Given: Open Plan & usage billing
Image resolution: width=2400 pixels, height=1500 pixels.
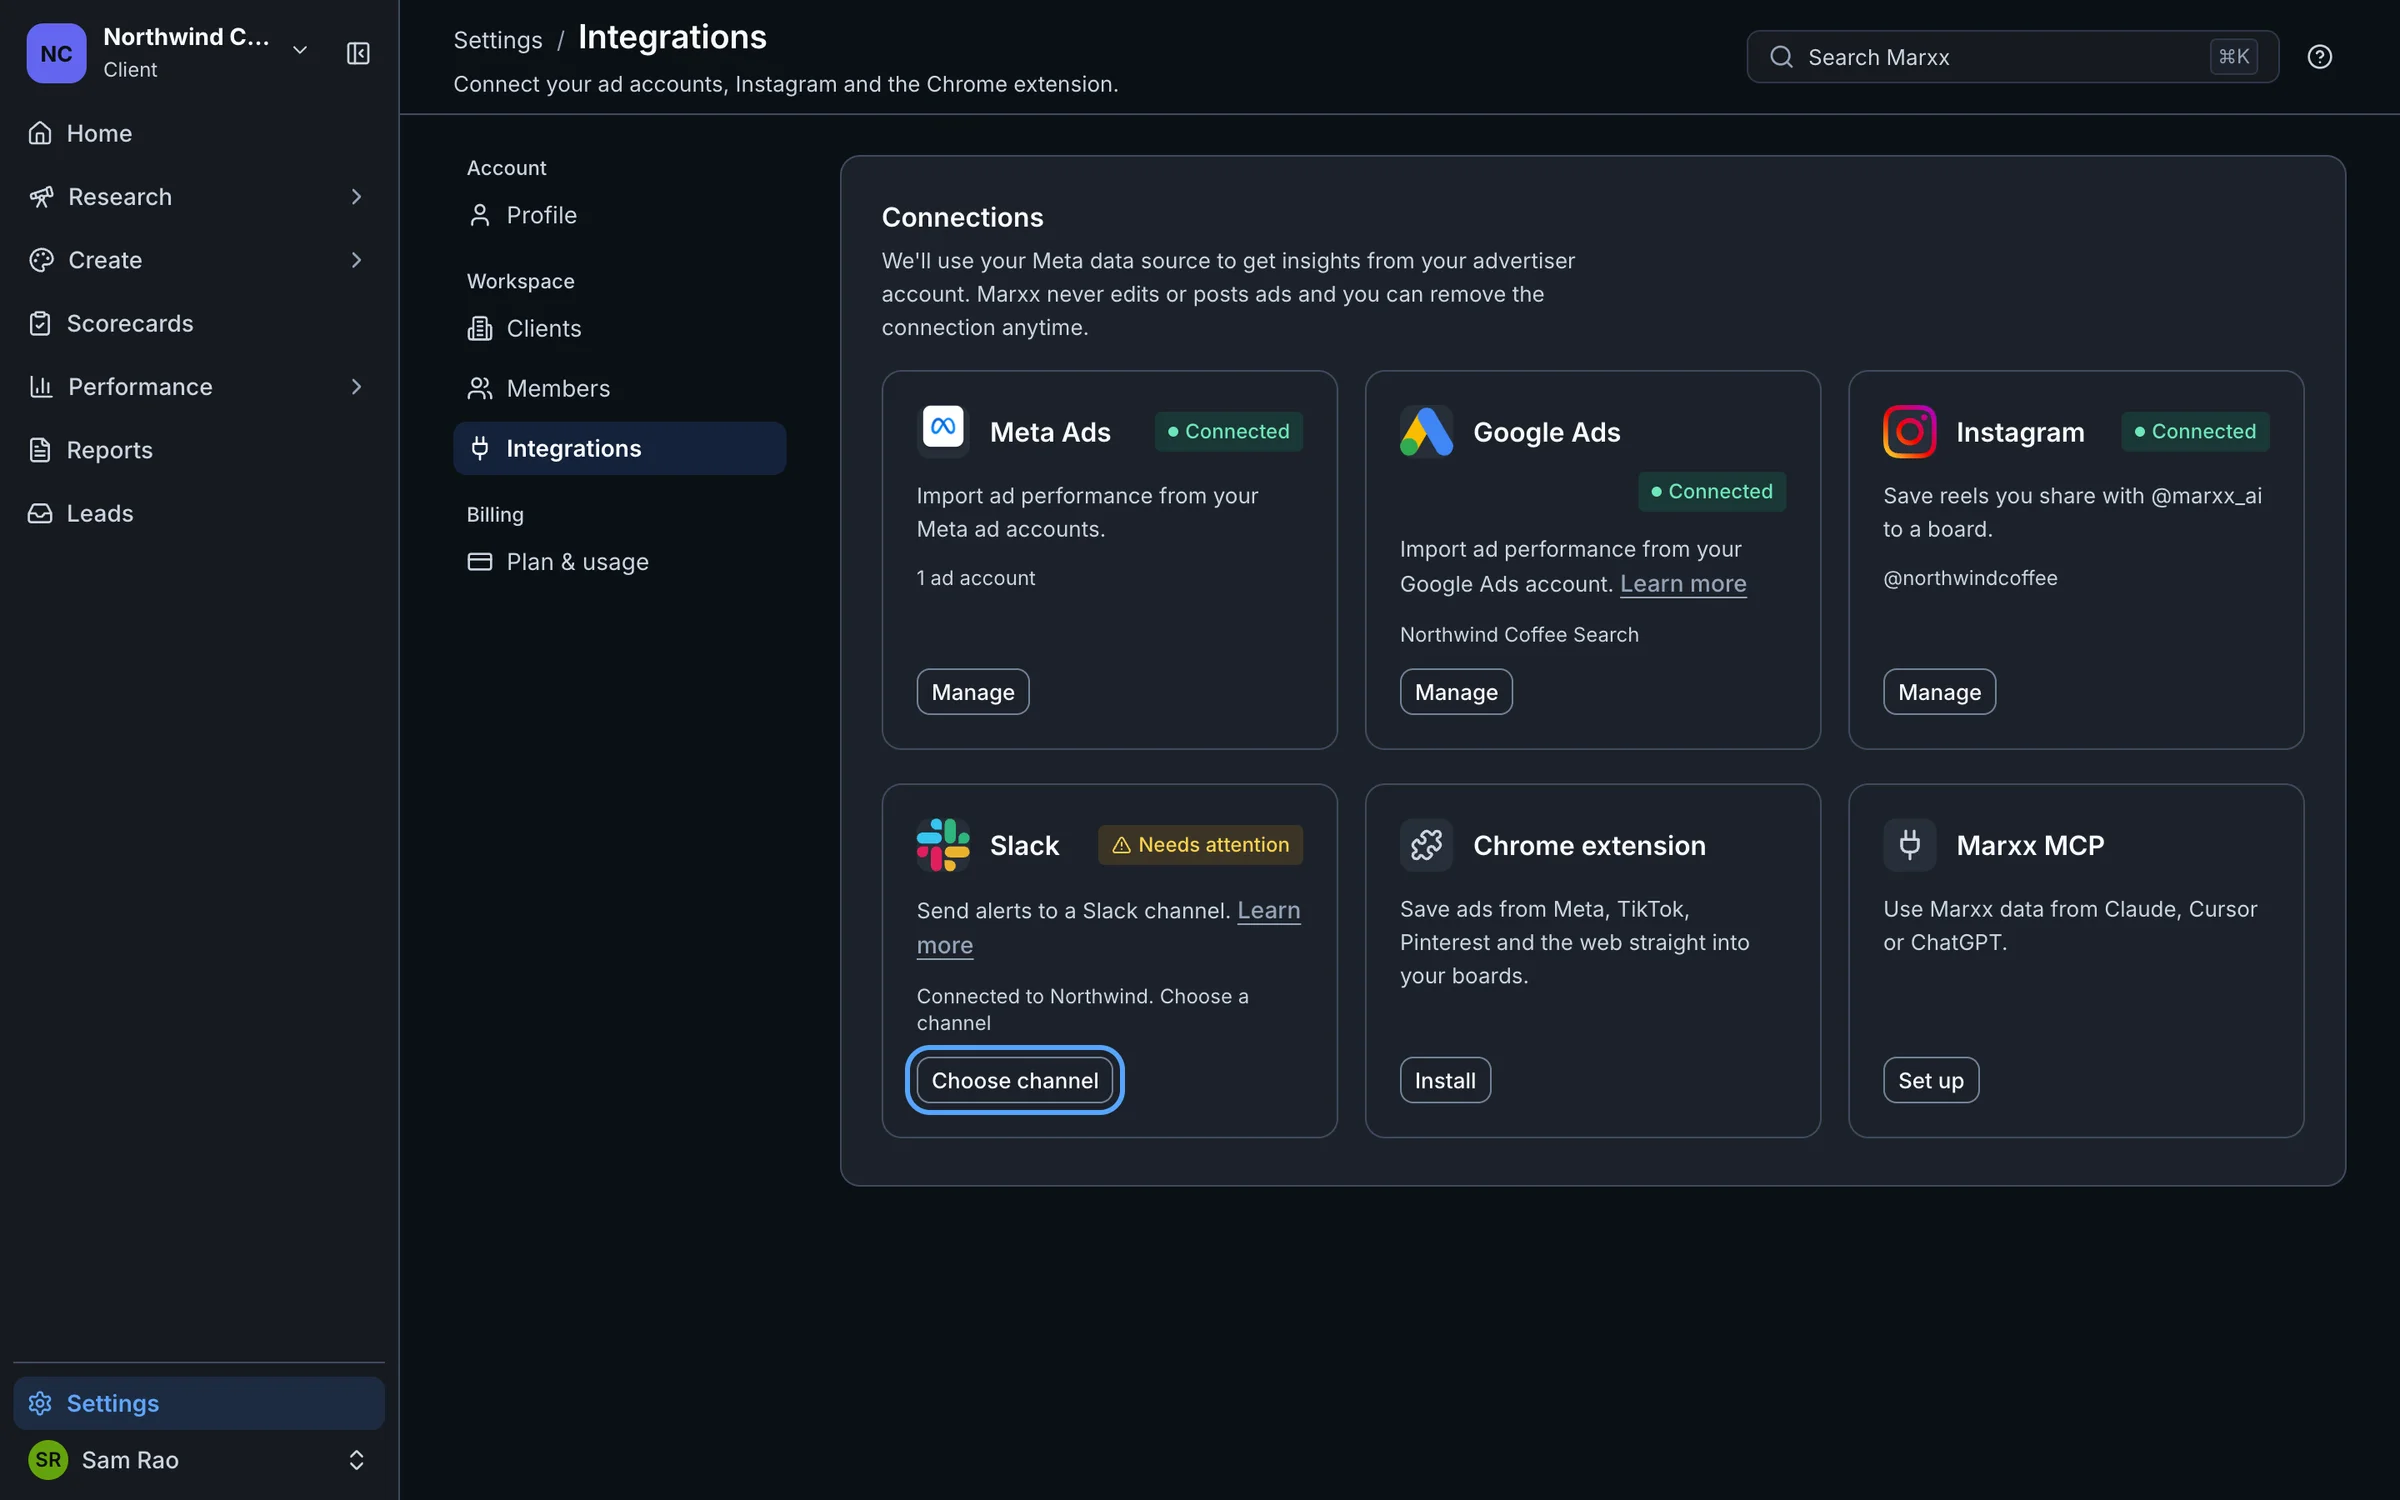Looking at the screenshot, I should click(619, 561).
